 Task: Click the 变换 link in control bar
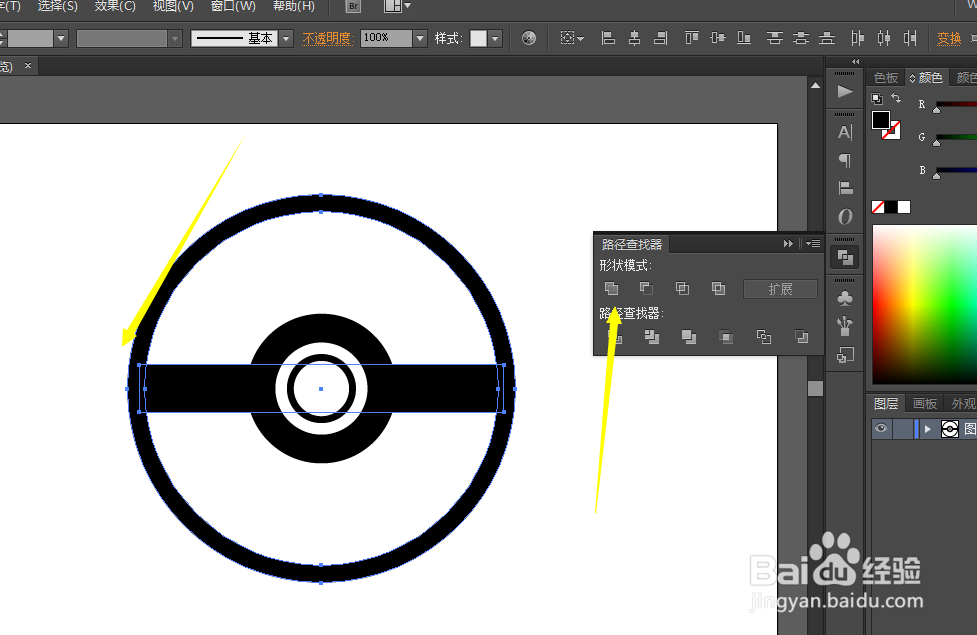(x=949, y=39)
